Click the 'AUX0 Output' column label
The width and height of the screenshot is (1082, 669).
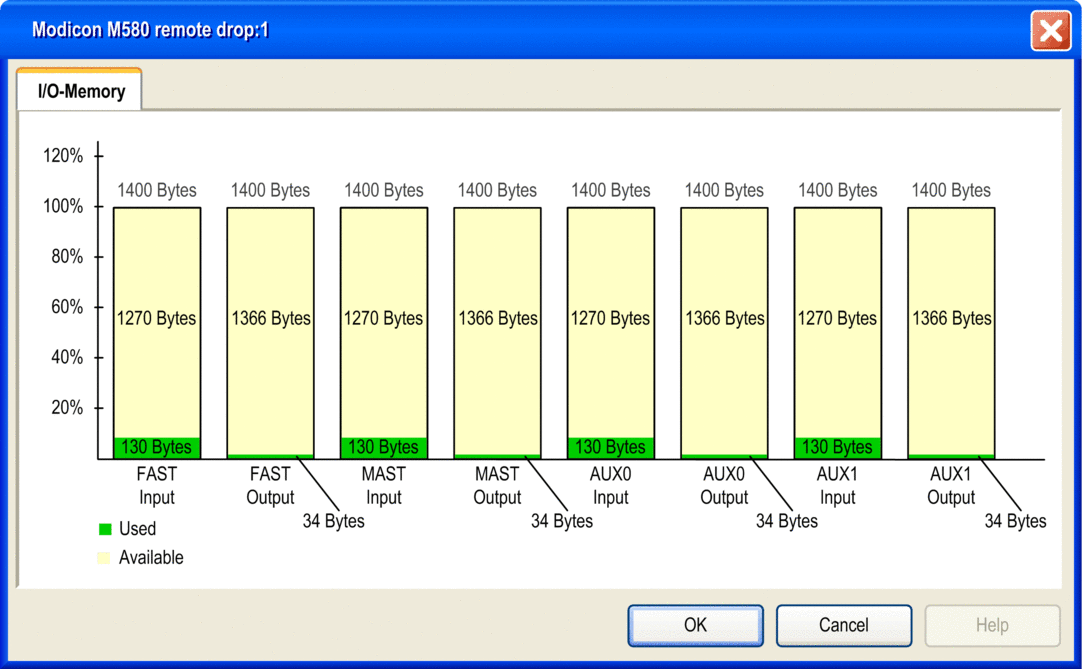pyautogui.click(x=724, y=485)
